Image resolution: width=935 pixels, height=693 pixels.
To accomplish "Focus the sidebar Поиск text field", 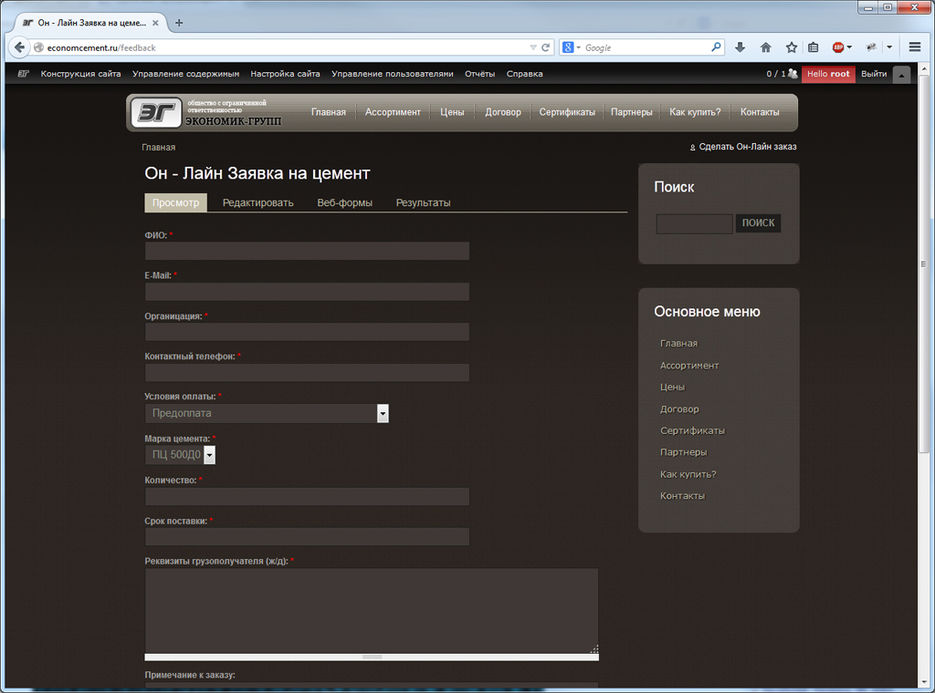I will tap(694, 224).
